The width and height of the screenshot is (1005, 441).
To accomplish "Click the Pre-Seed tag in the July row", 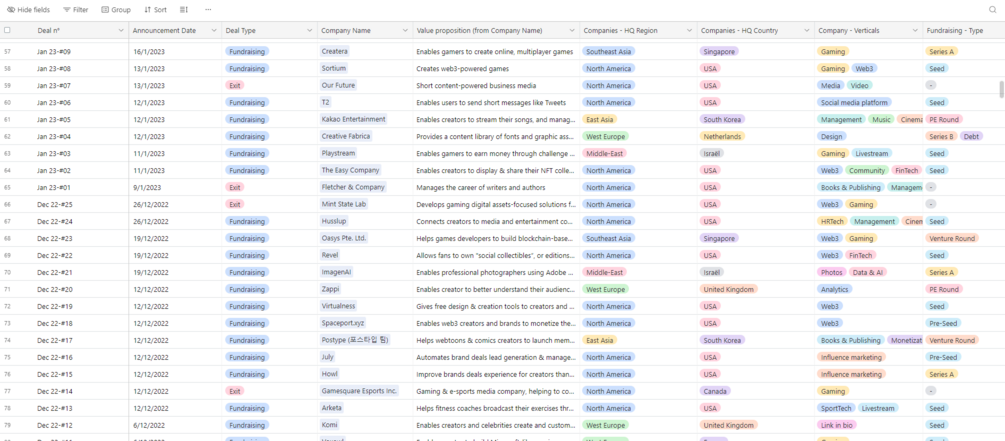I will 943,357.
